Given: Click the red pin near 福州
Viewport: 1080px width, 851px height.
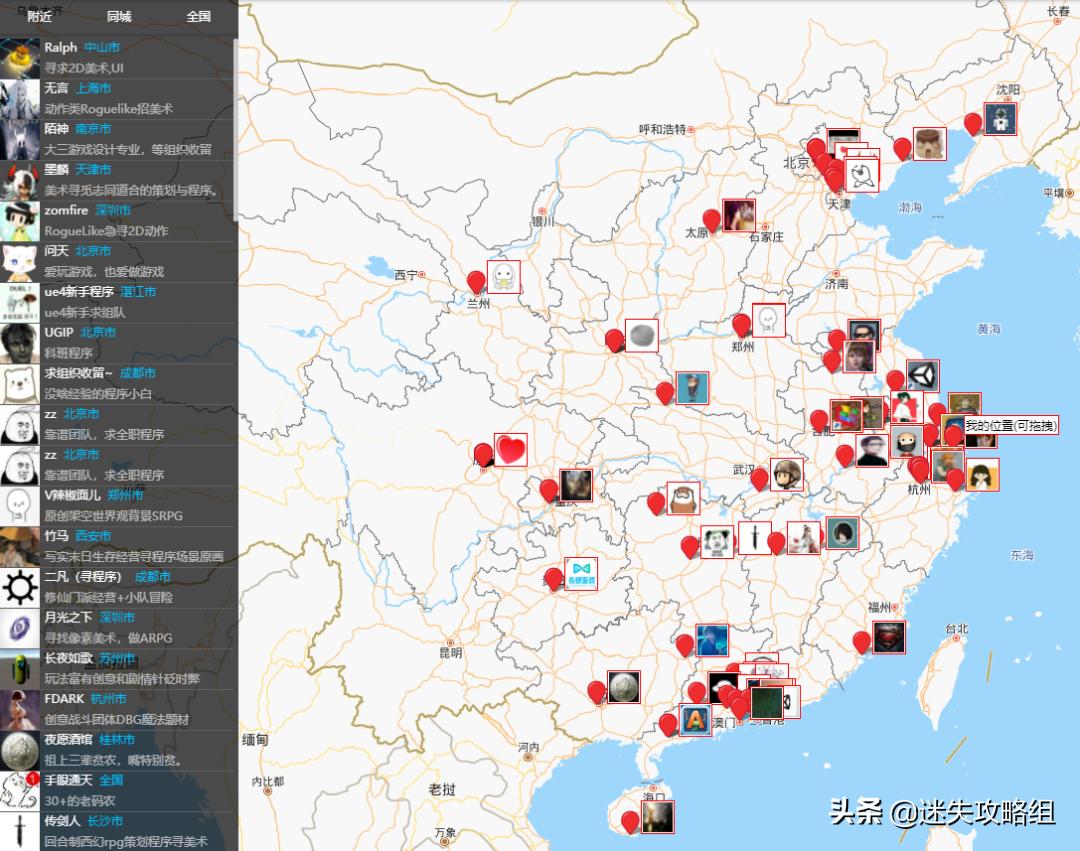Looking at the screenshot, I should click(862, 643).
